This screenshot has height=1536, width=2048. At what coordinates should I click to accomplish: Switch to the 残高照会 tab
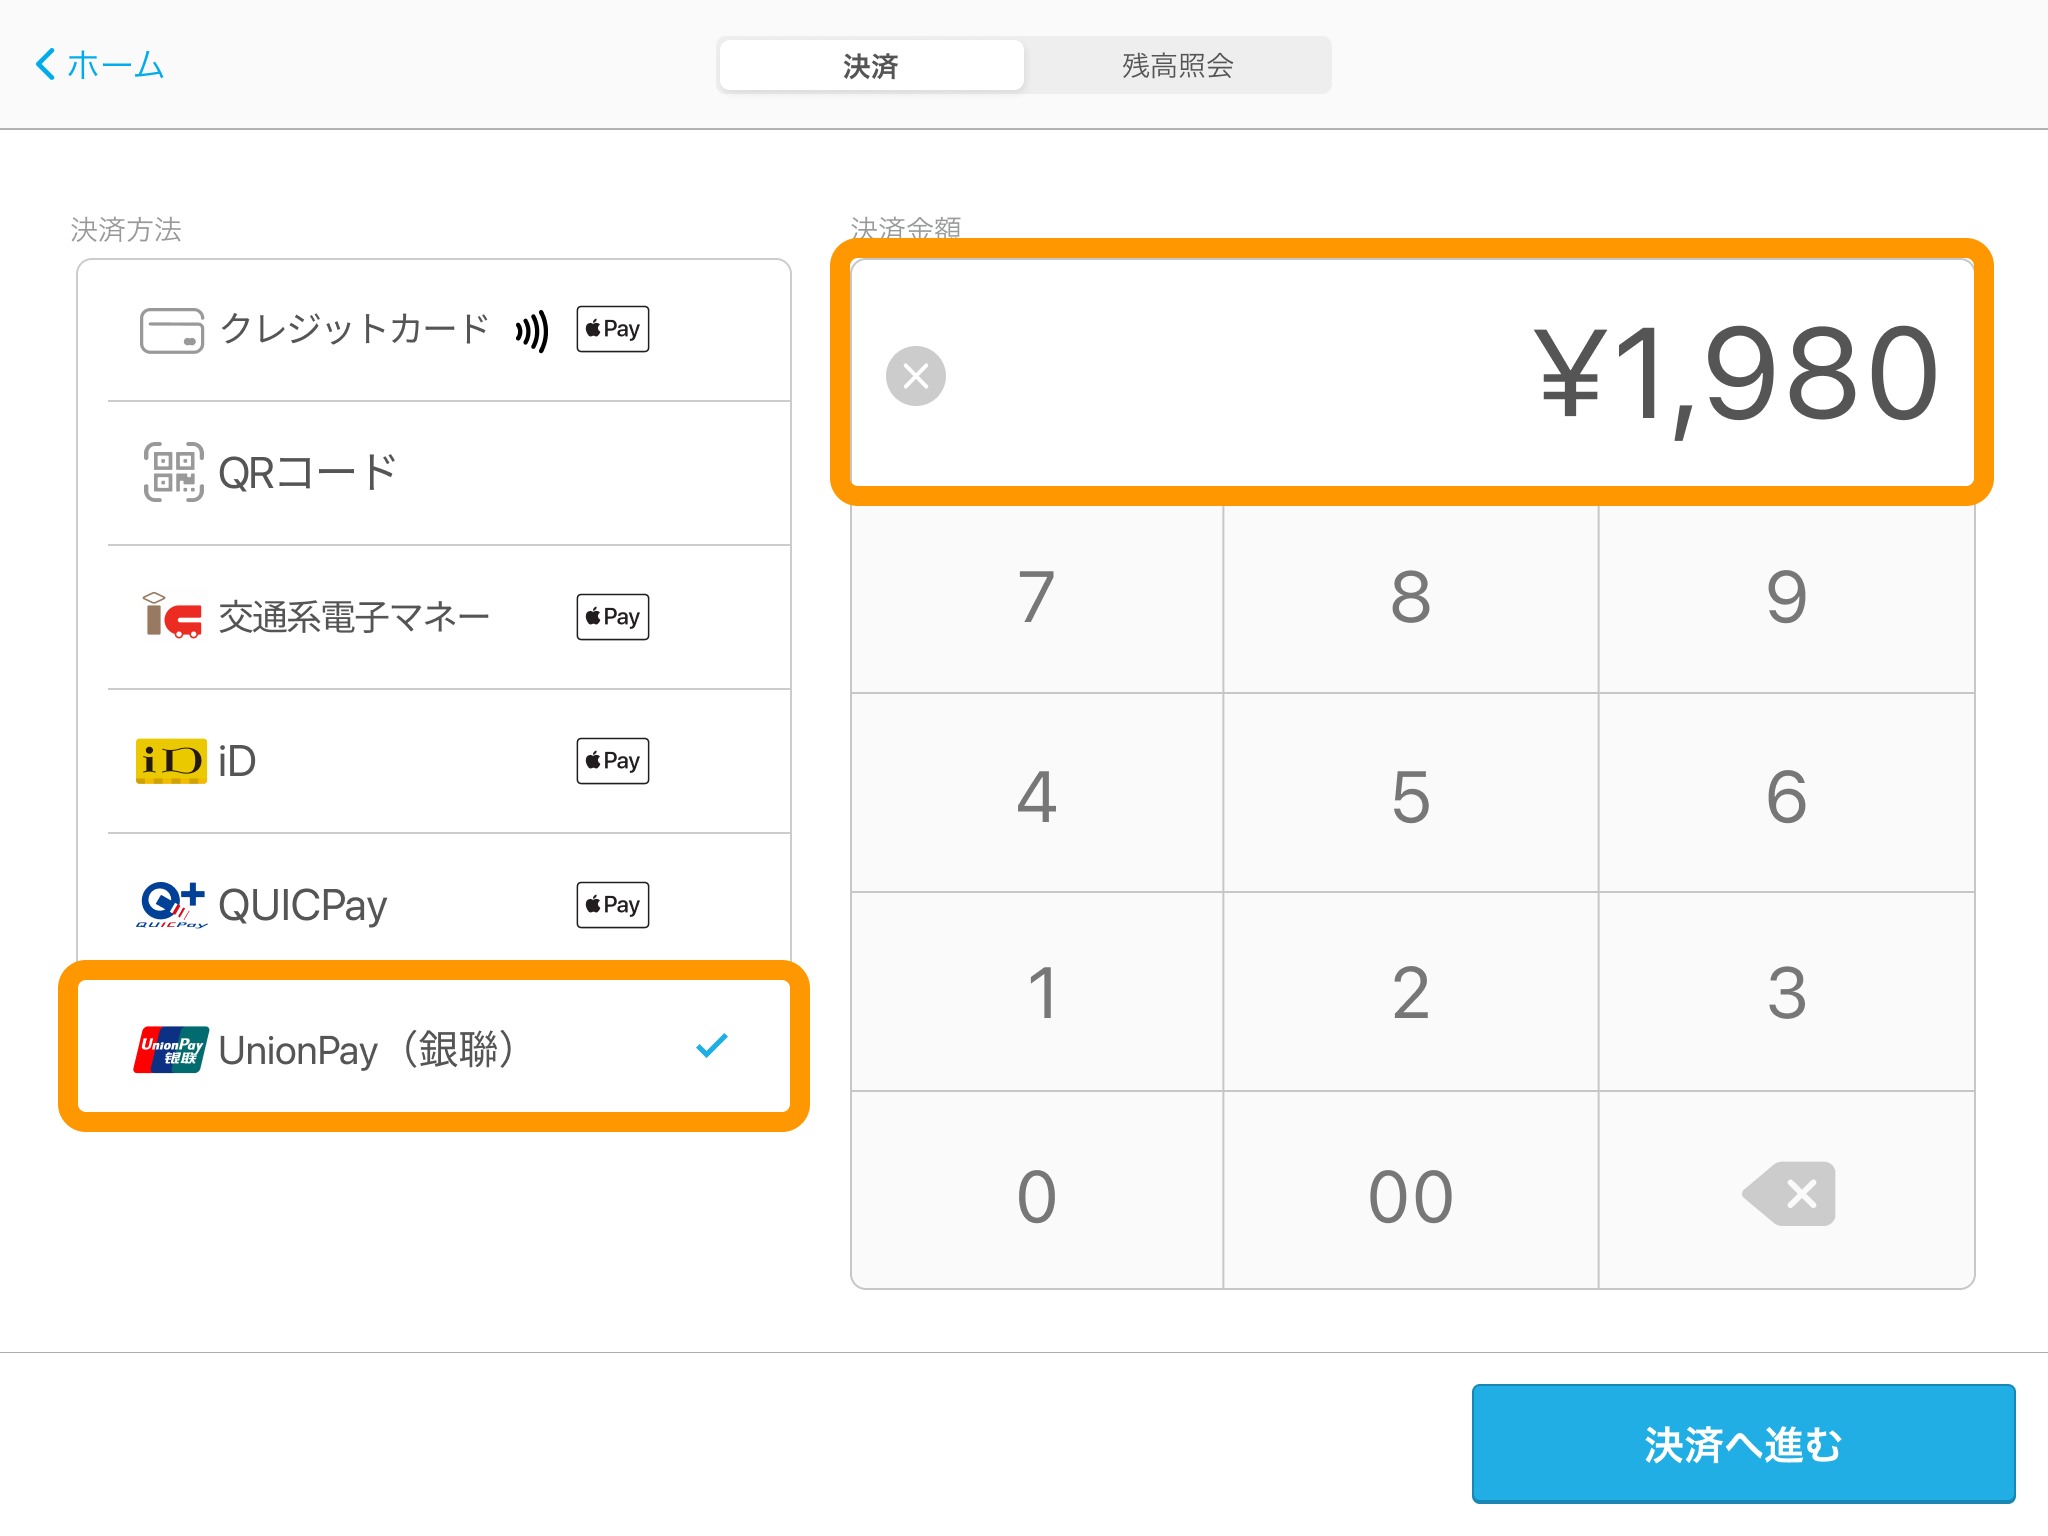click(x=1177, y=66)
